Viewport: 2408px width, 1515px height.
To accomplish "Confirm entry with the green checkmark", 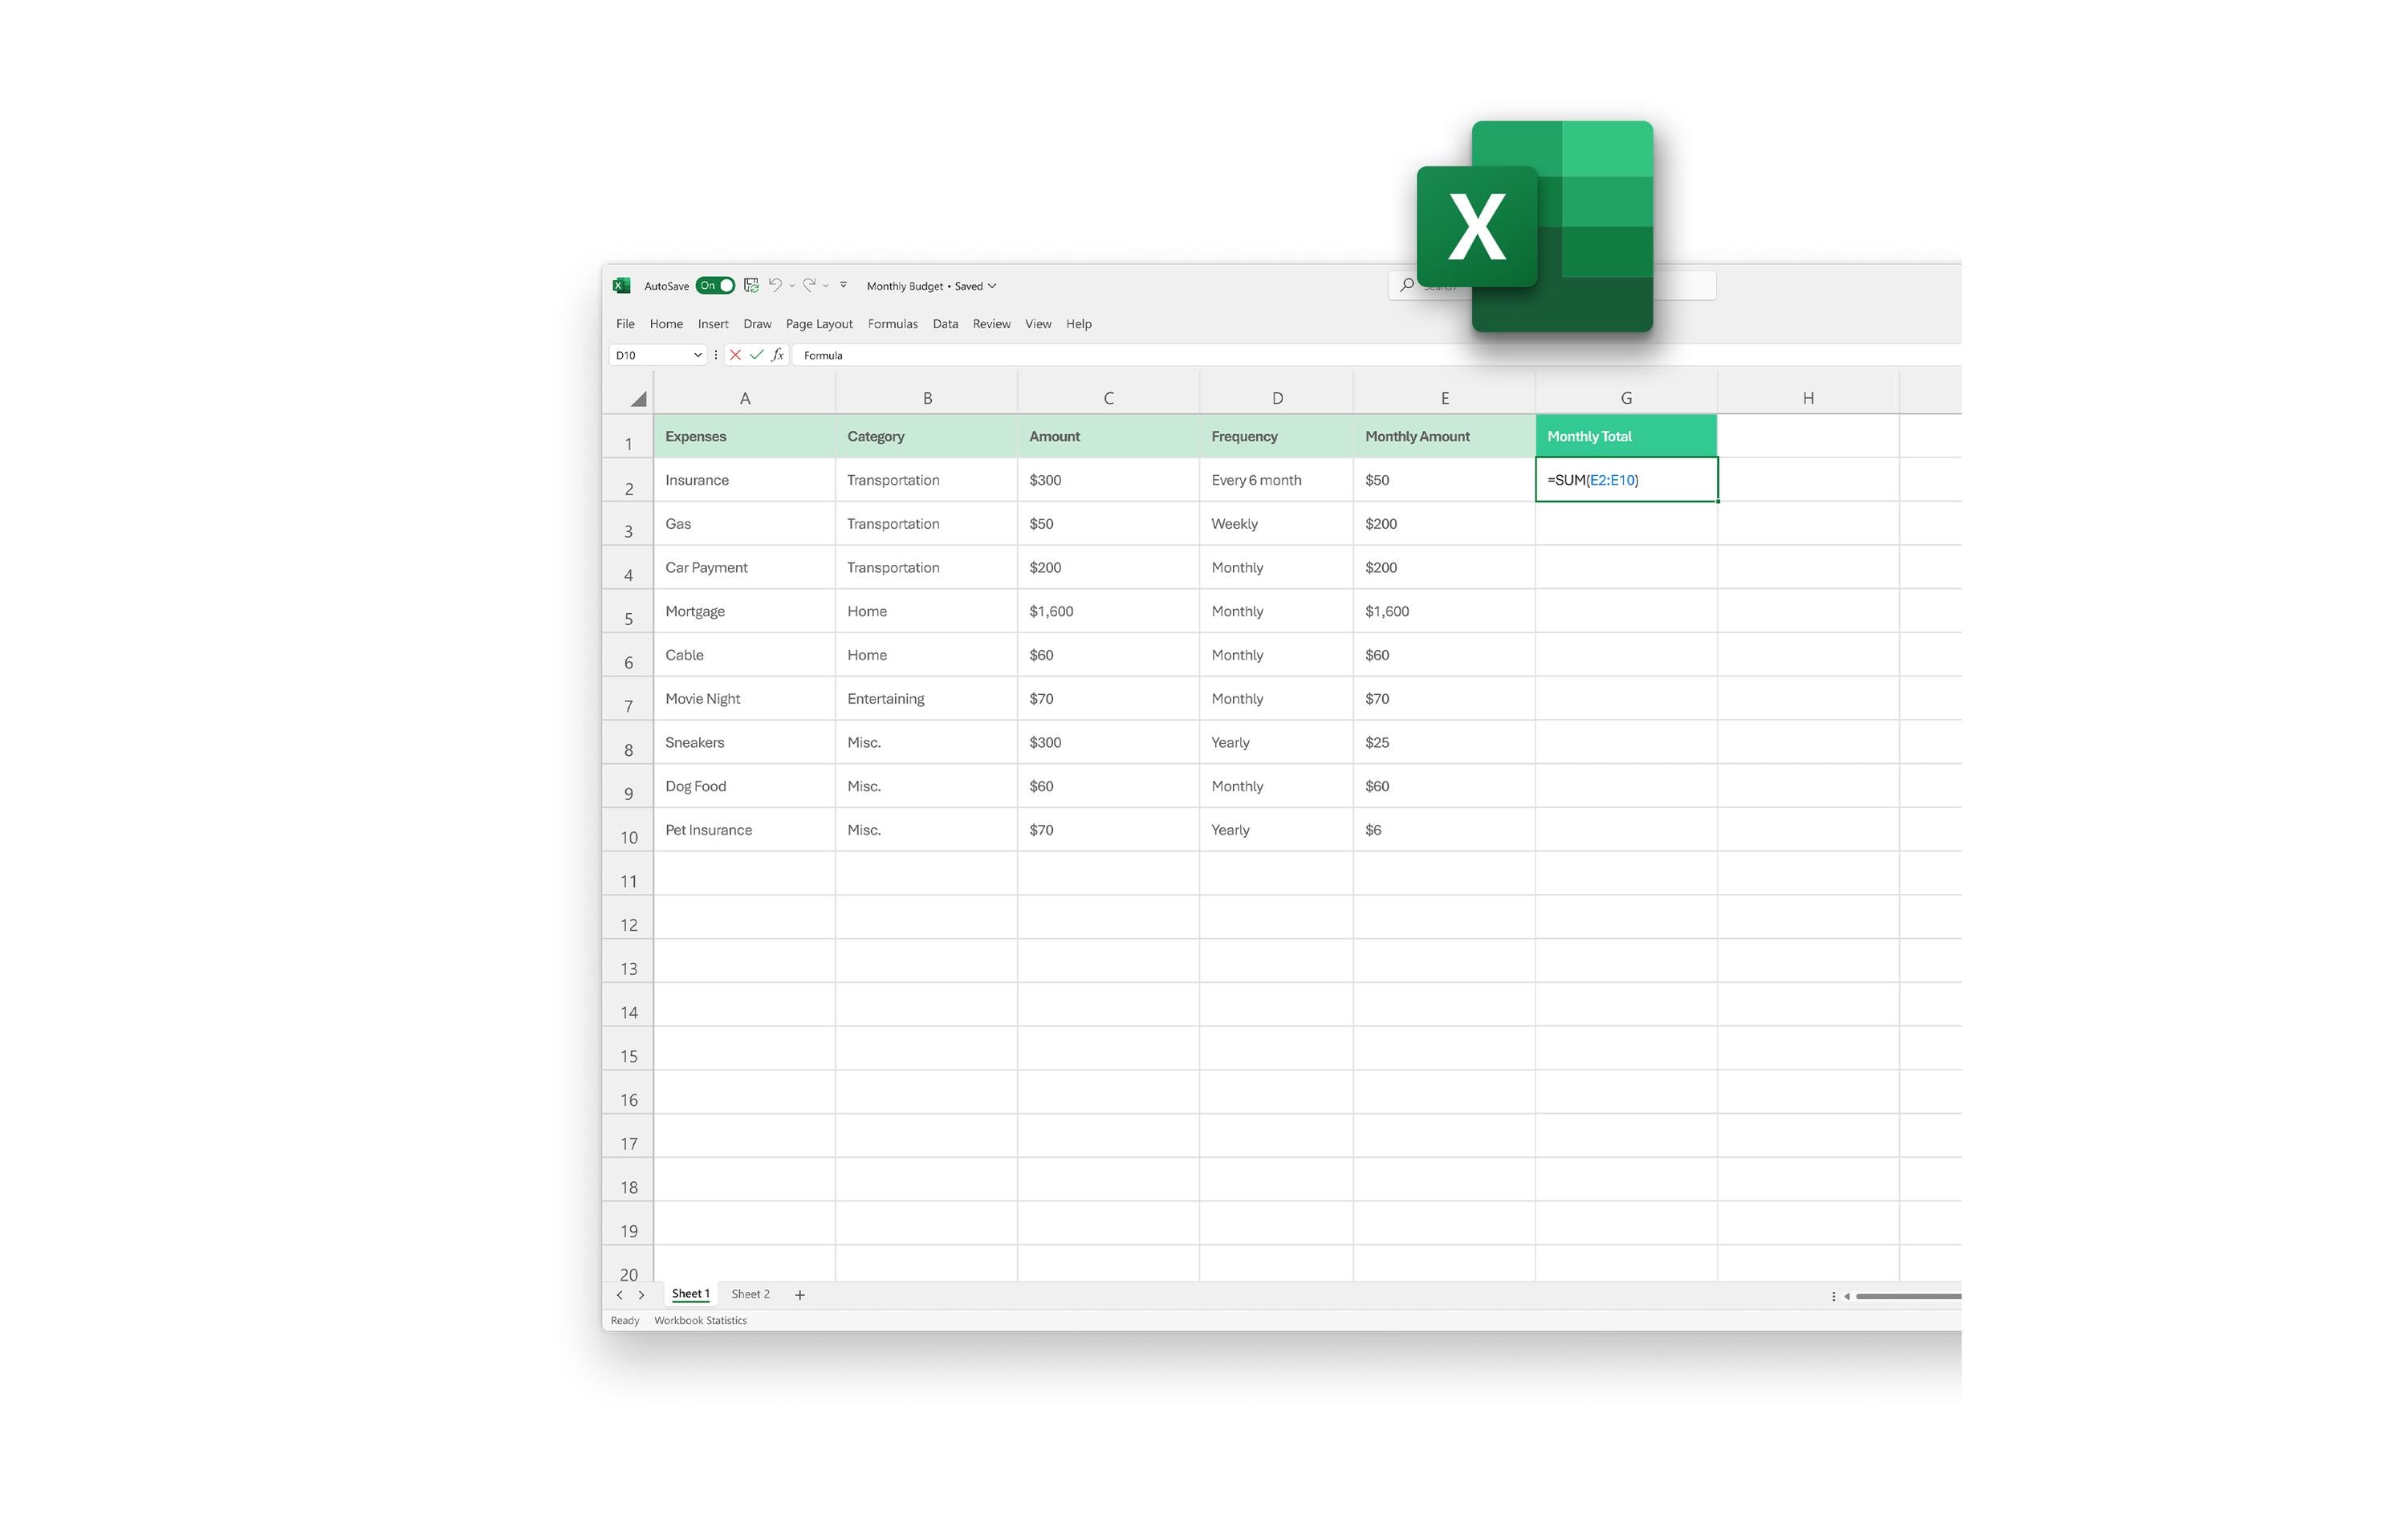I will pyautogui.click(x=756, y=355).
